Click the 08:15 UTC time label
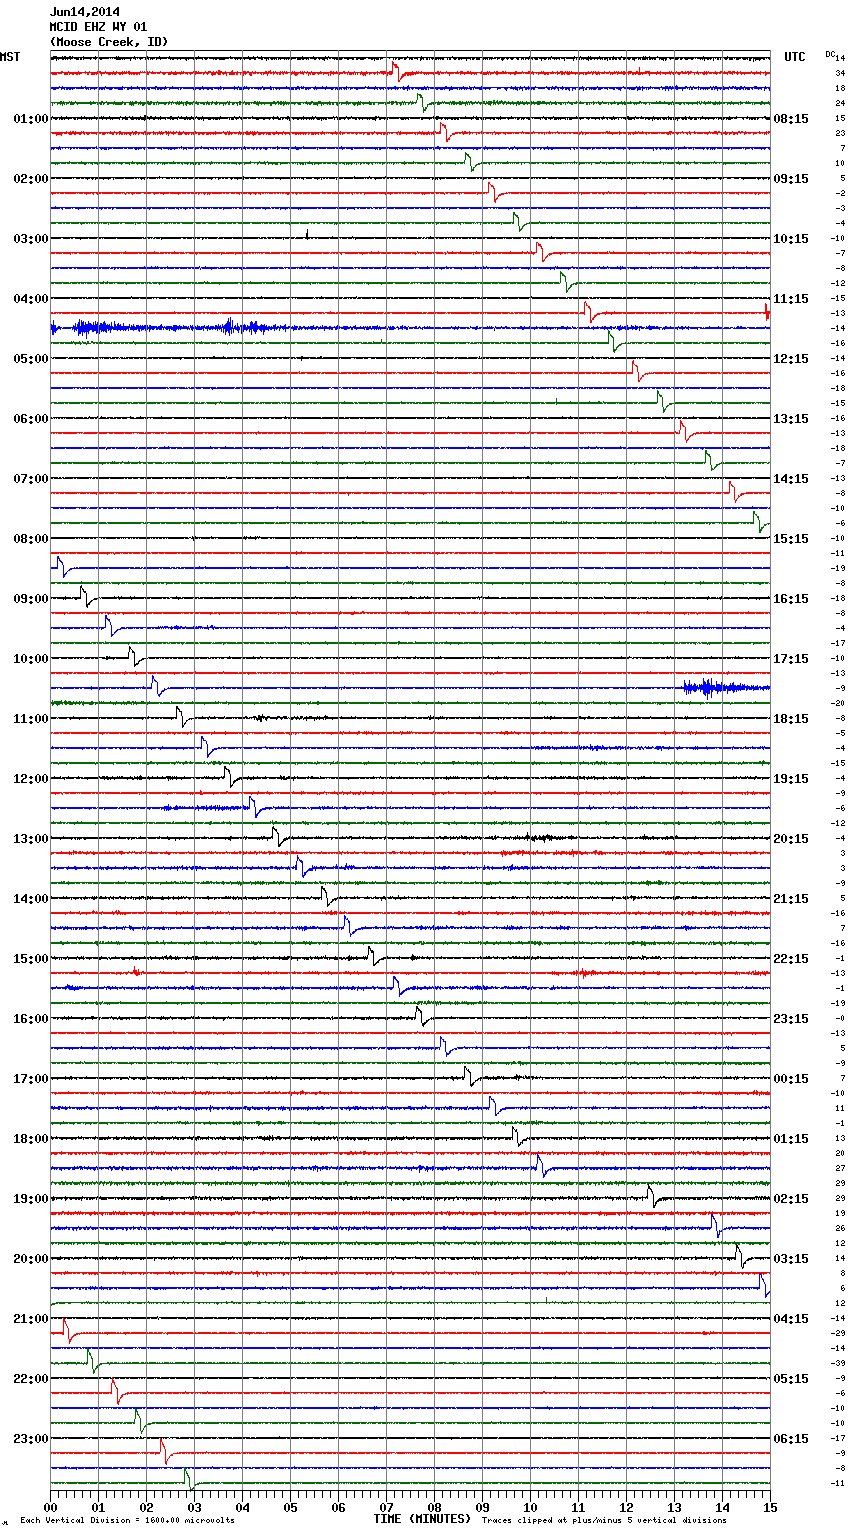 pos(791,119)
